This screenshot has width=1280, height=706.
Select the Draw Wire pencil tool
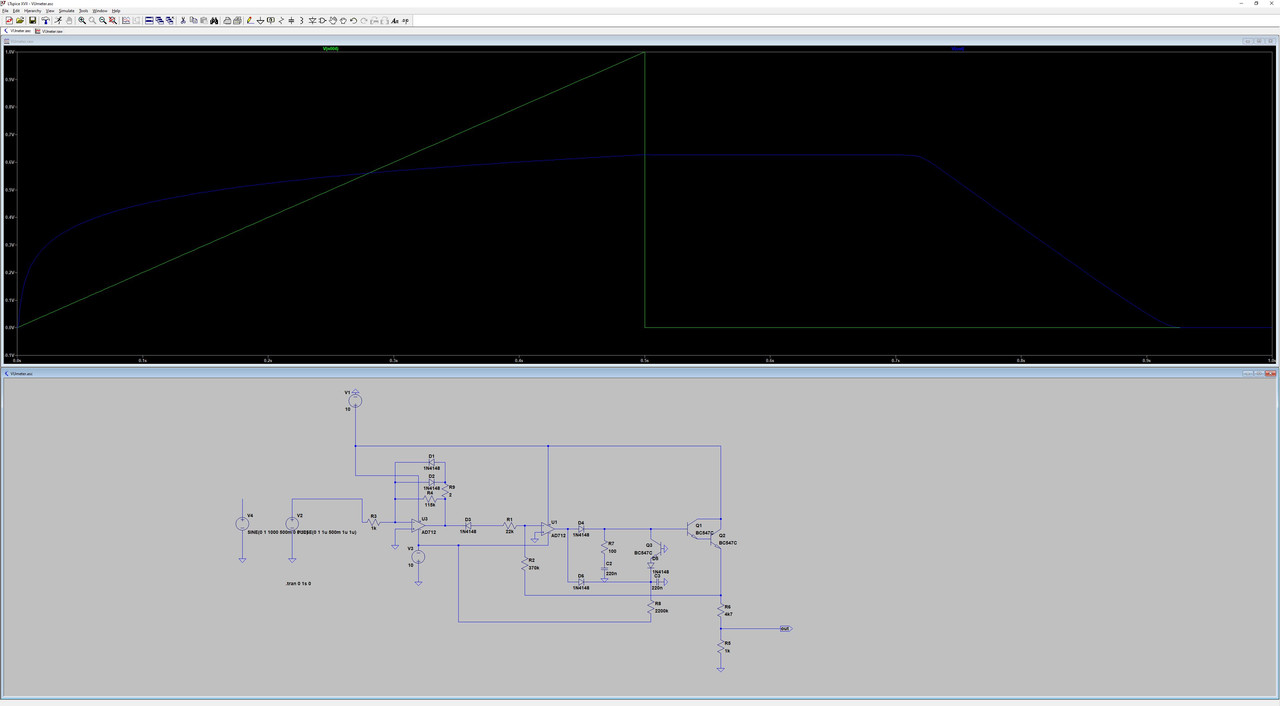click(249, 20)
